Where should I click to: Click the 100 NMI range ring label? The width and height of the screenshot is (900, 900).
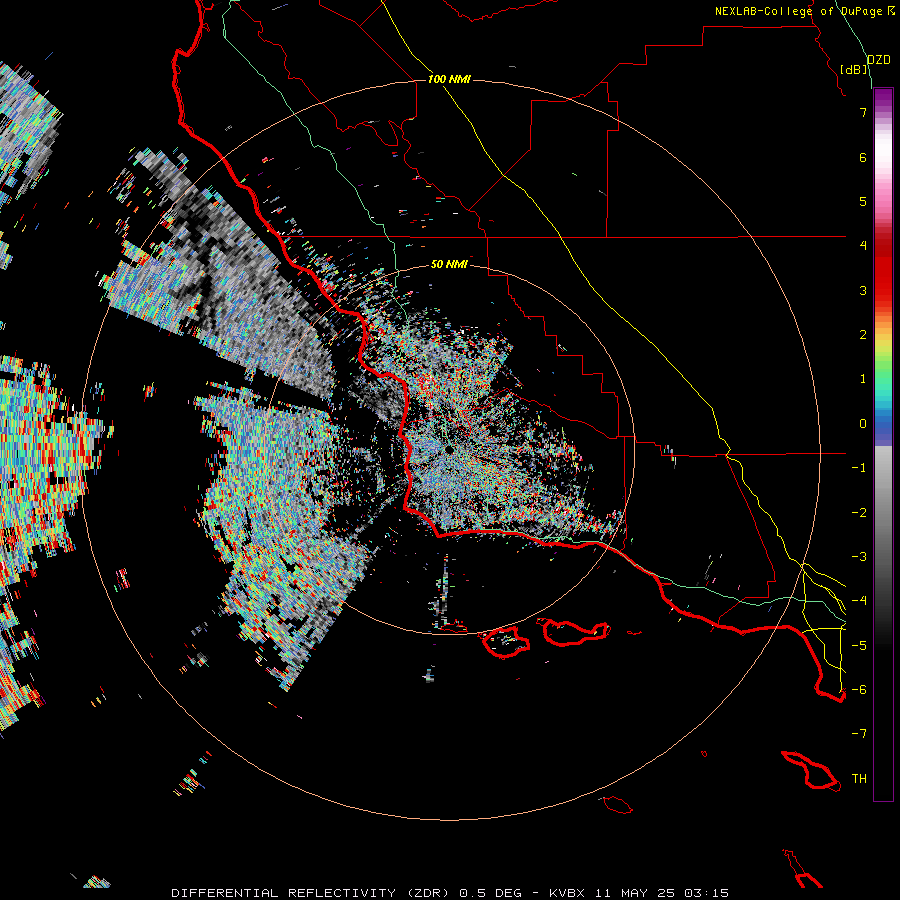[x=449, y=79]
